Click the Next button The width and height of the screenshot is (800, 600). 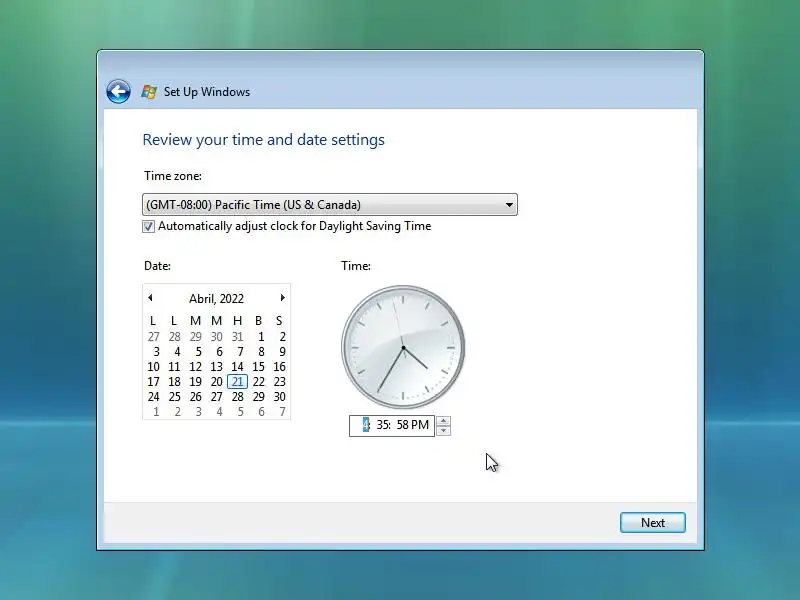(653, 523)
